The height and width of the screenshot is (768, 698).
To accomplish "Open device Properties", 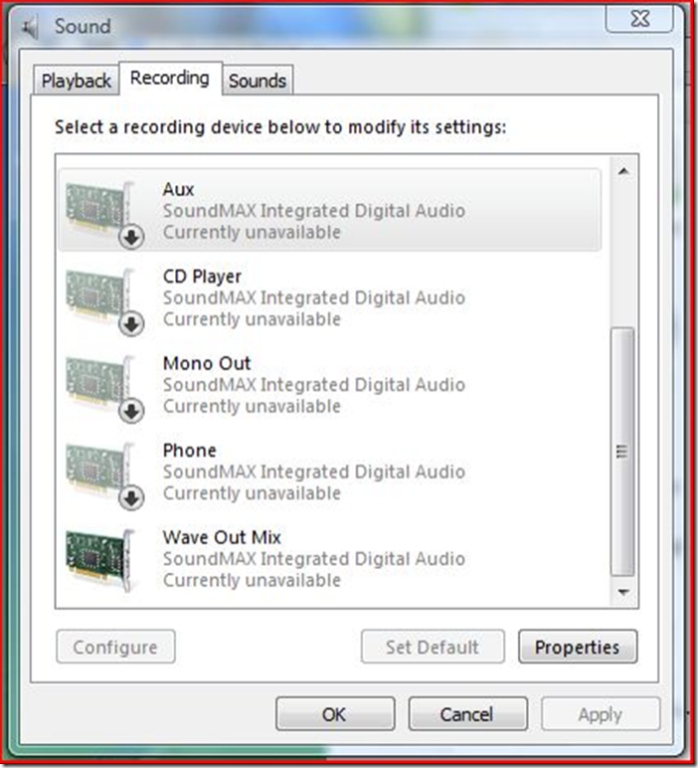I will click(578, 647).
